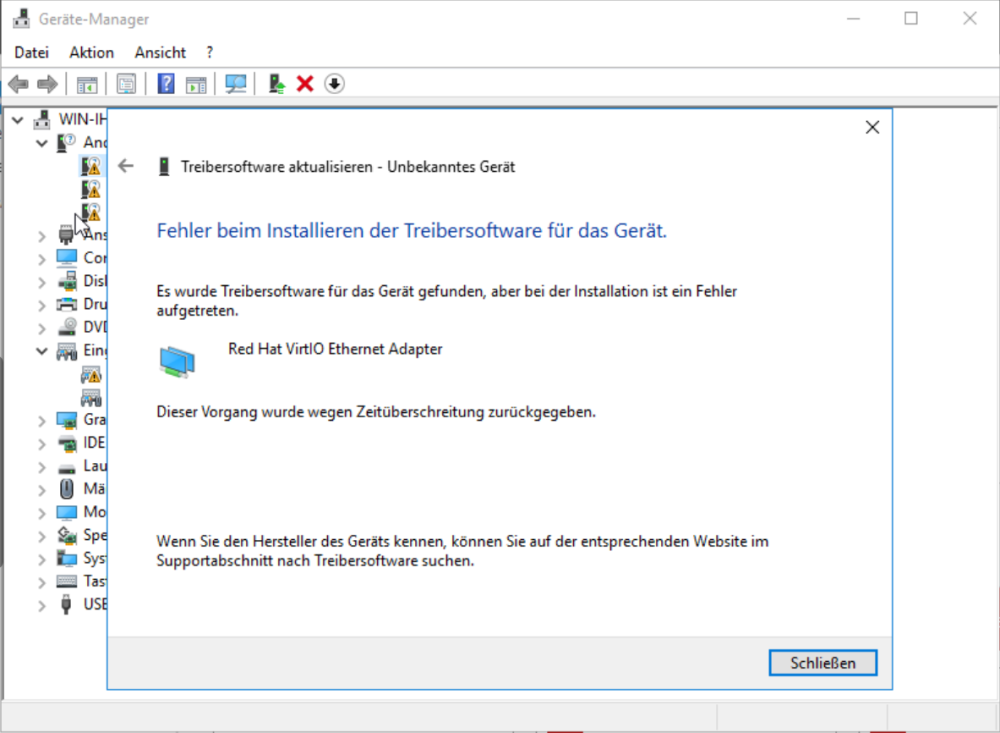Image resolution: width=1000 pixels, height=733 pixels.
Task: Click the Geräte-Manager title bar icon
Action: pos(21,19)
